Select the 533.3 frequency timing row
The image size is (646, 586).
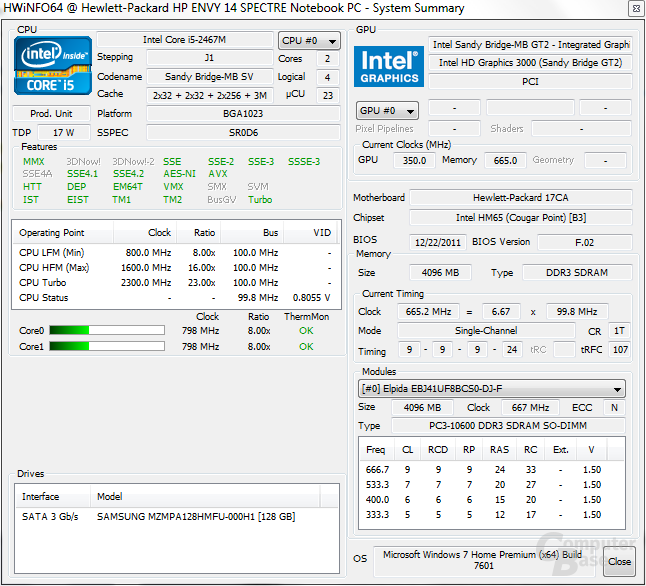(x=492, y=485)
